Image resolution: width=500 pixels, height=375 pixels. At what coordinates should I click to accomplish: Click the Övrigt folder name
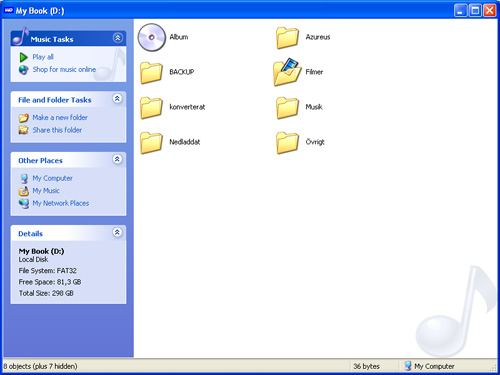[315, 142]
